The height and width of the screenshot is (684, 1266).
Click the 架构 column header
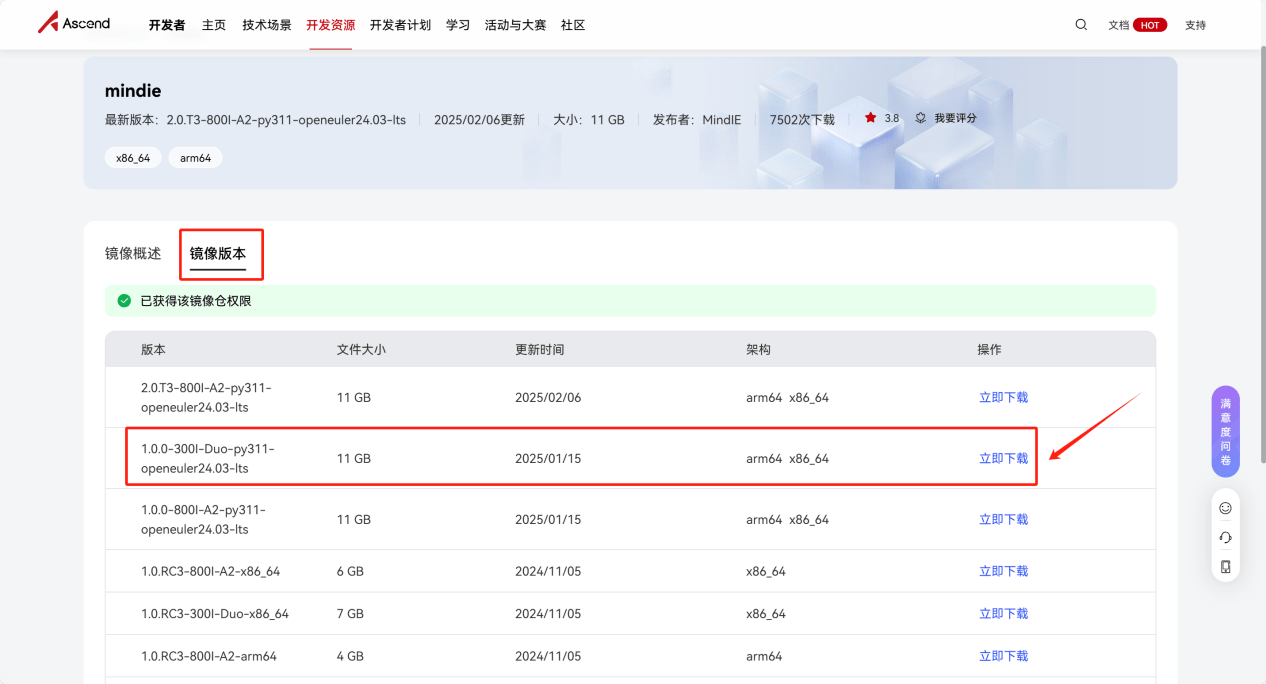(758, 350)
